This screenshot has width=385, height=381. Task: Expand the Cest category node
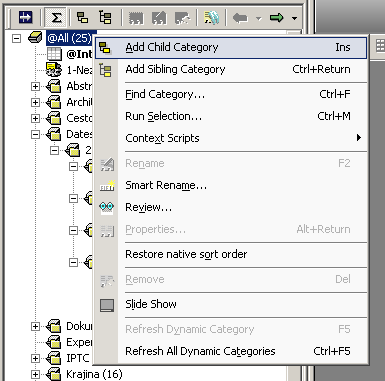pyautogui.click(x=35, y=118)
